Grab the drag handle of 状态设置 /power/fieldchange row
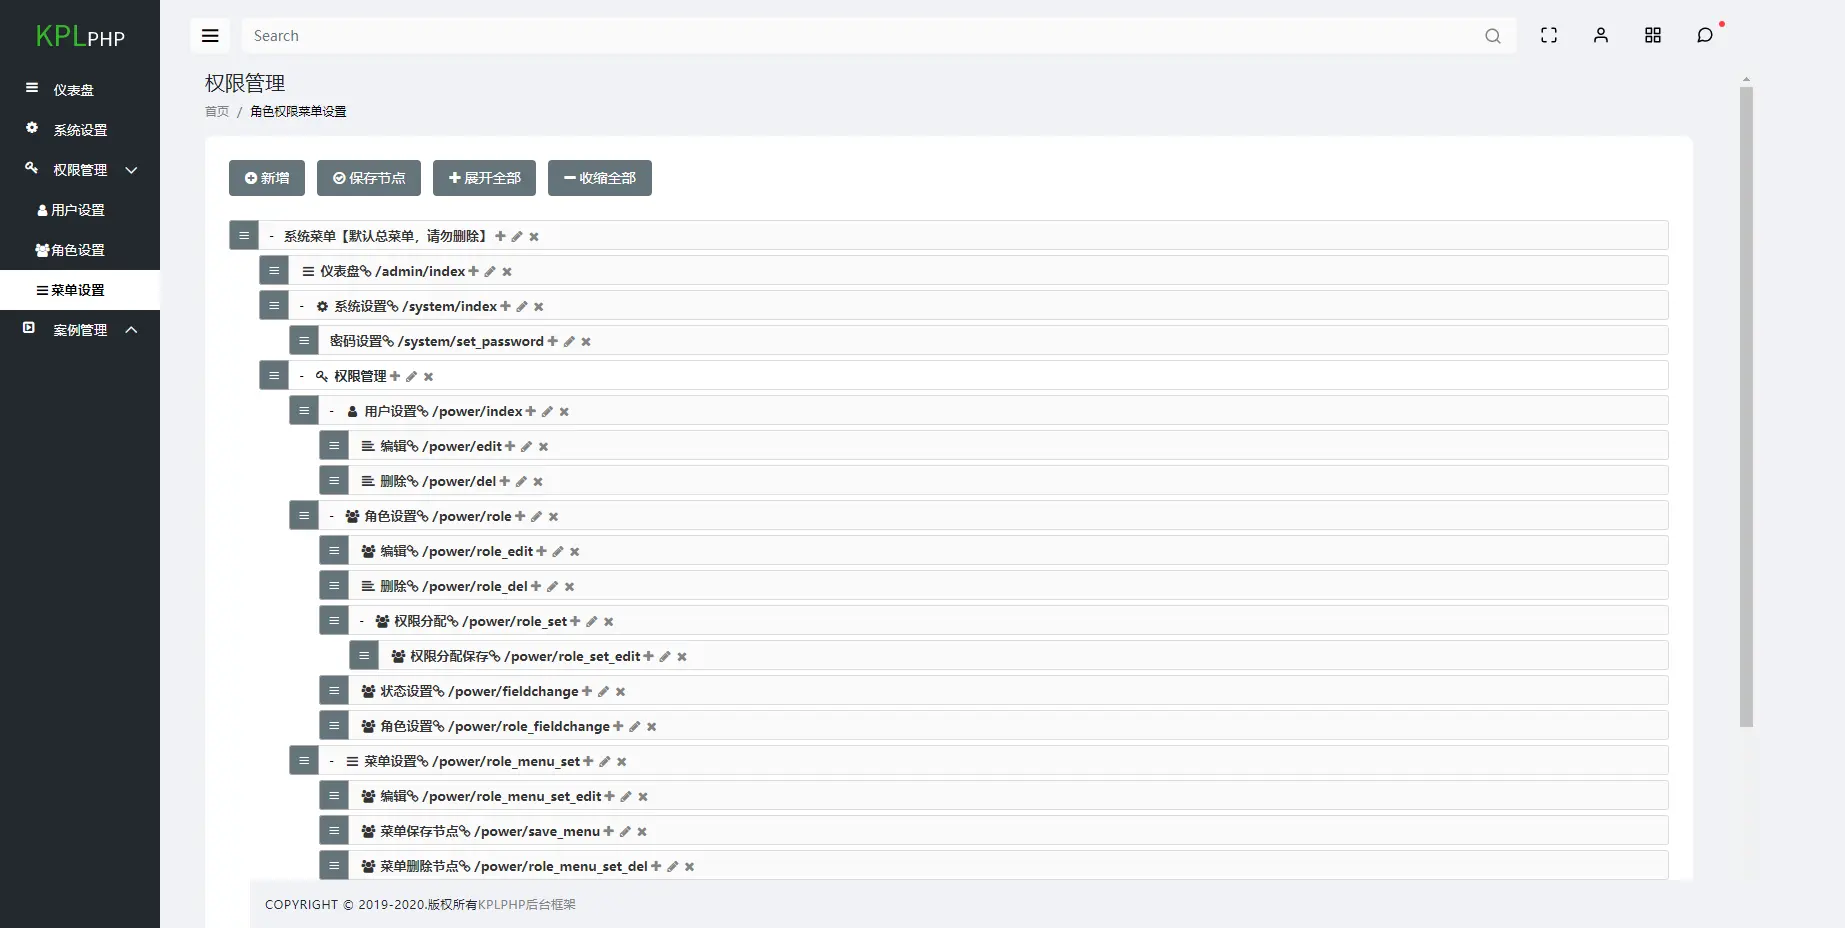This screenshot has width=1845, height=928. (334, 691)
